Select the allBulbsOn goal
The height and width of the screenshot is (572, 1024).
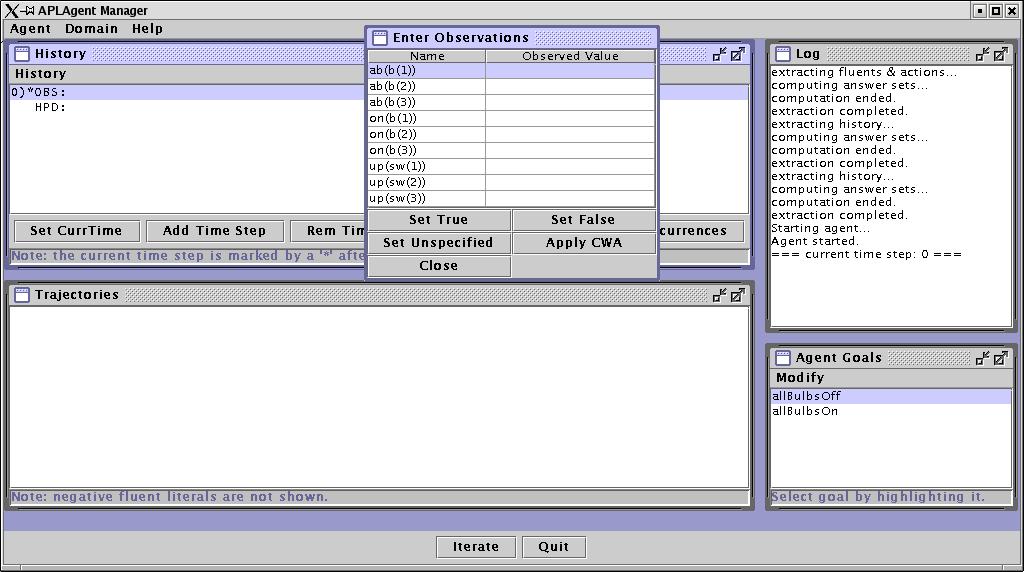point(805,412)
